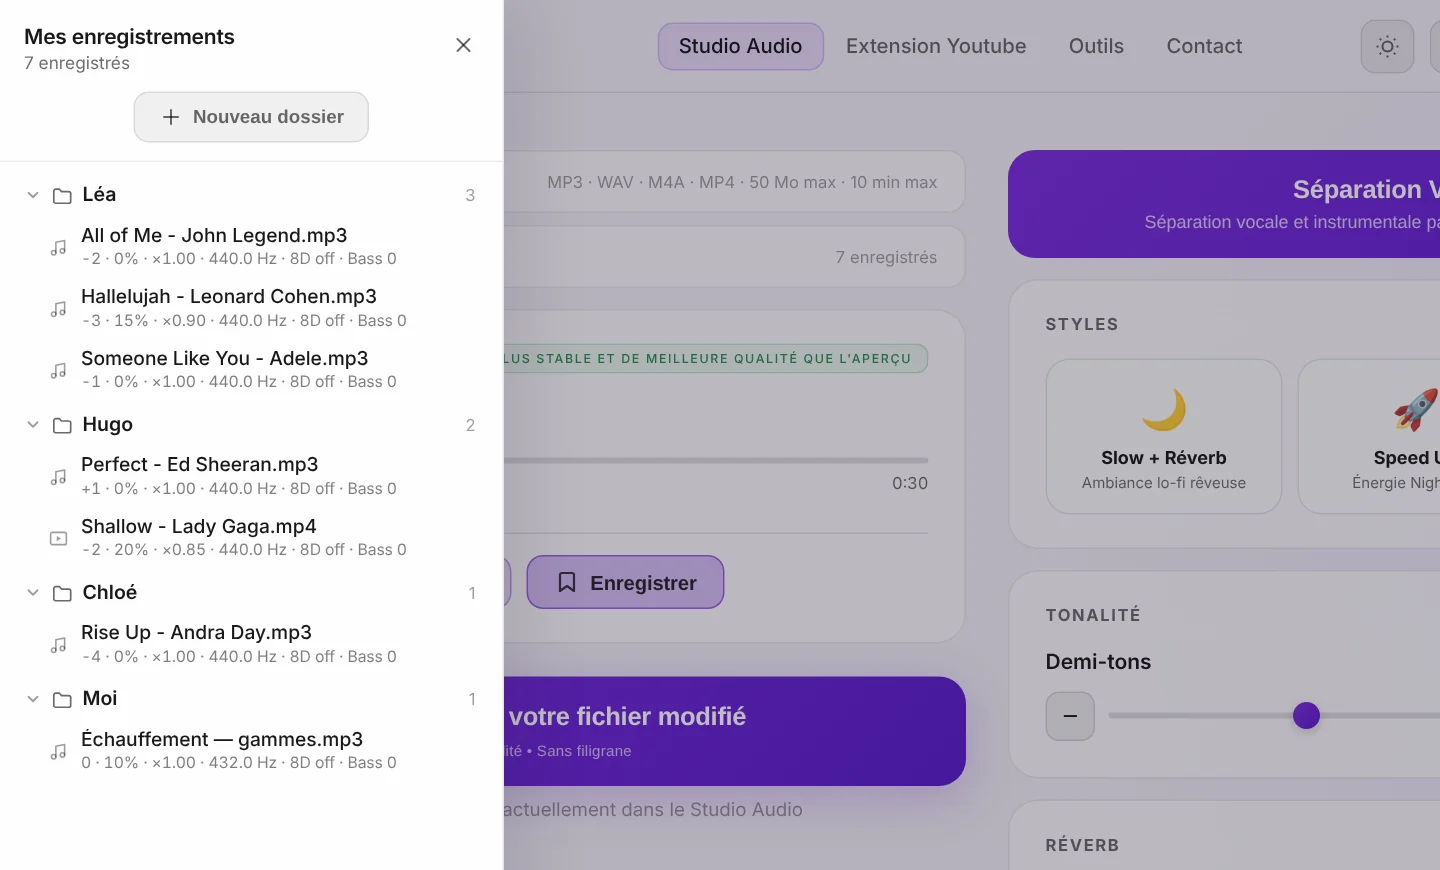Open the Extension Youtube page
This screenshot has width=1440, height=870.
[936, 46]
